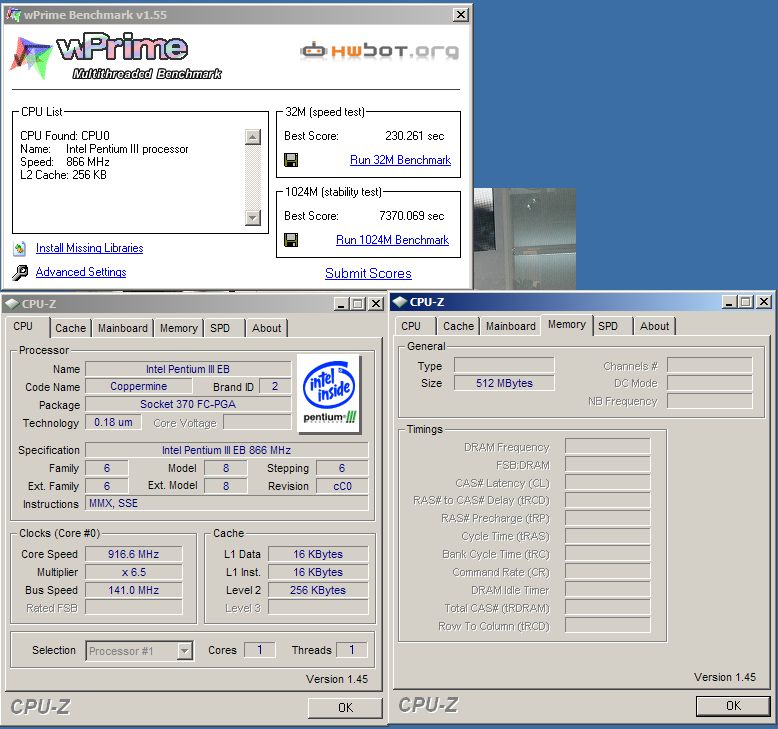Click the left CPU-Z title bar icon

(x=12, y=304)
